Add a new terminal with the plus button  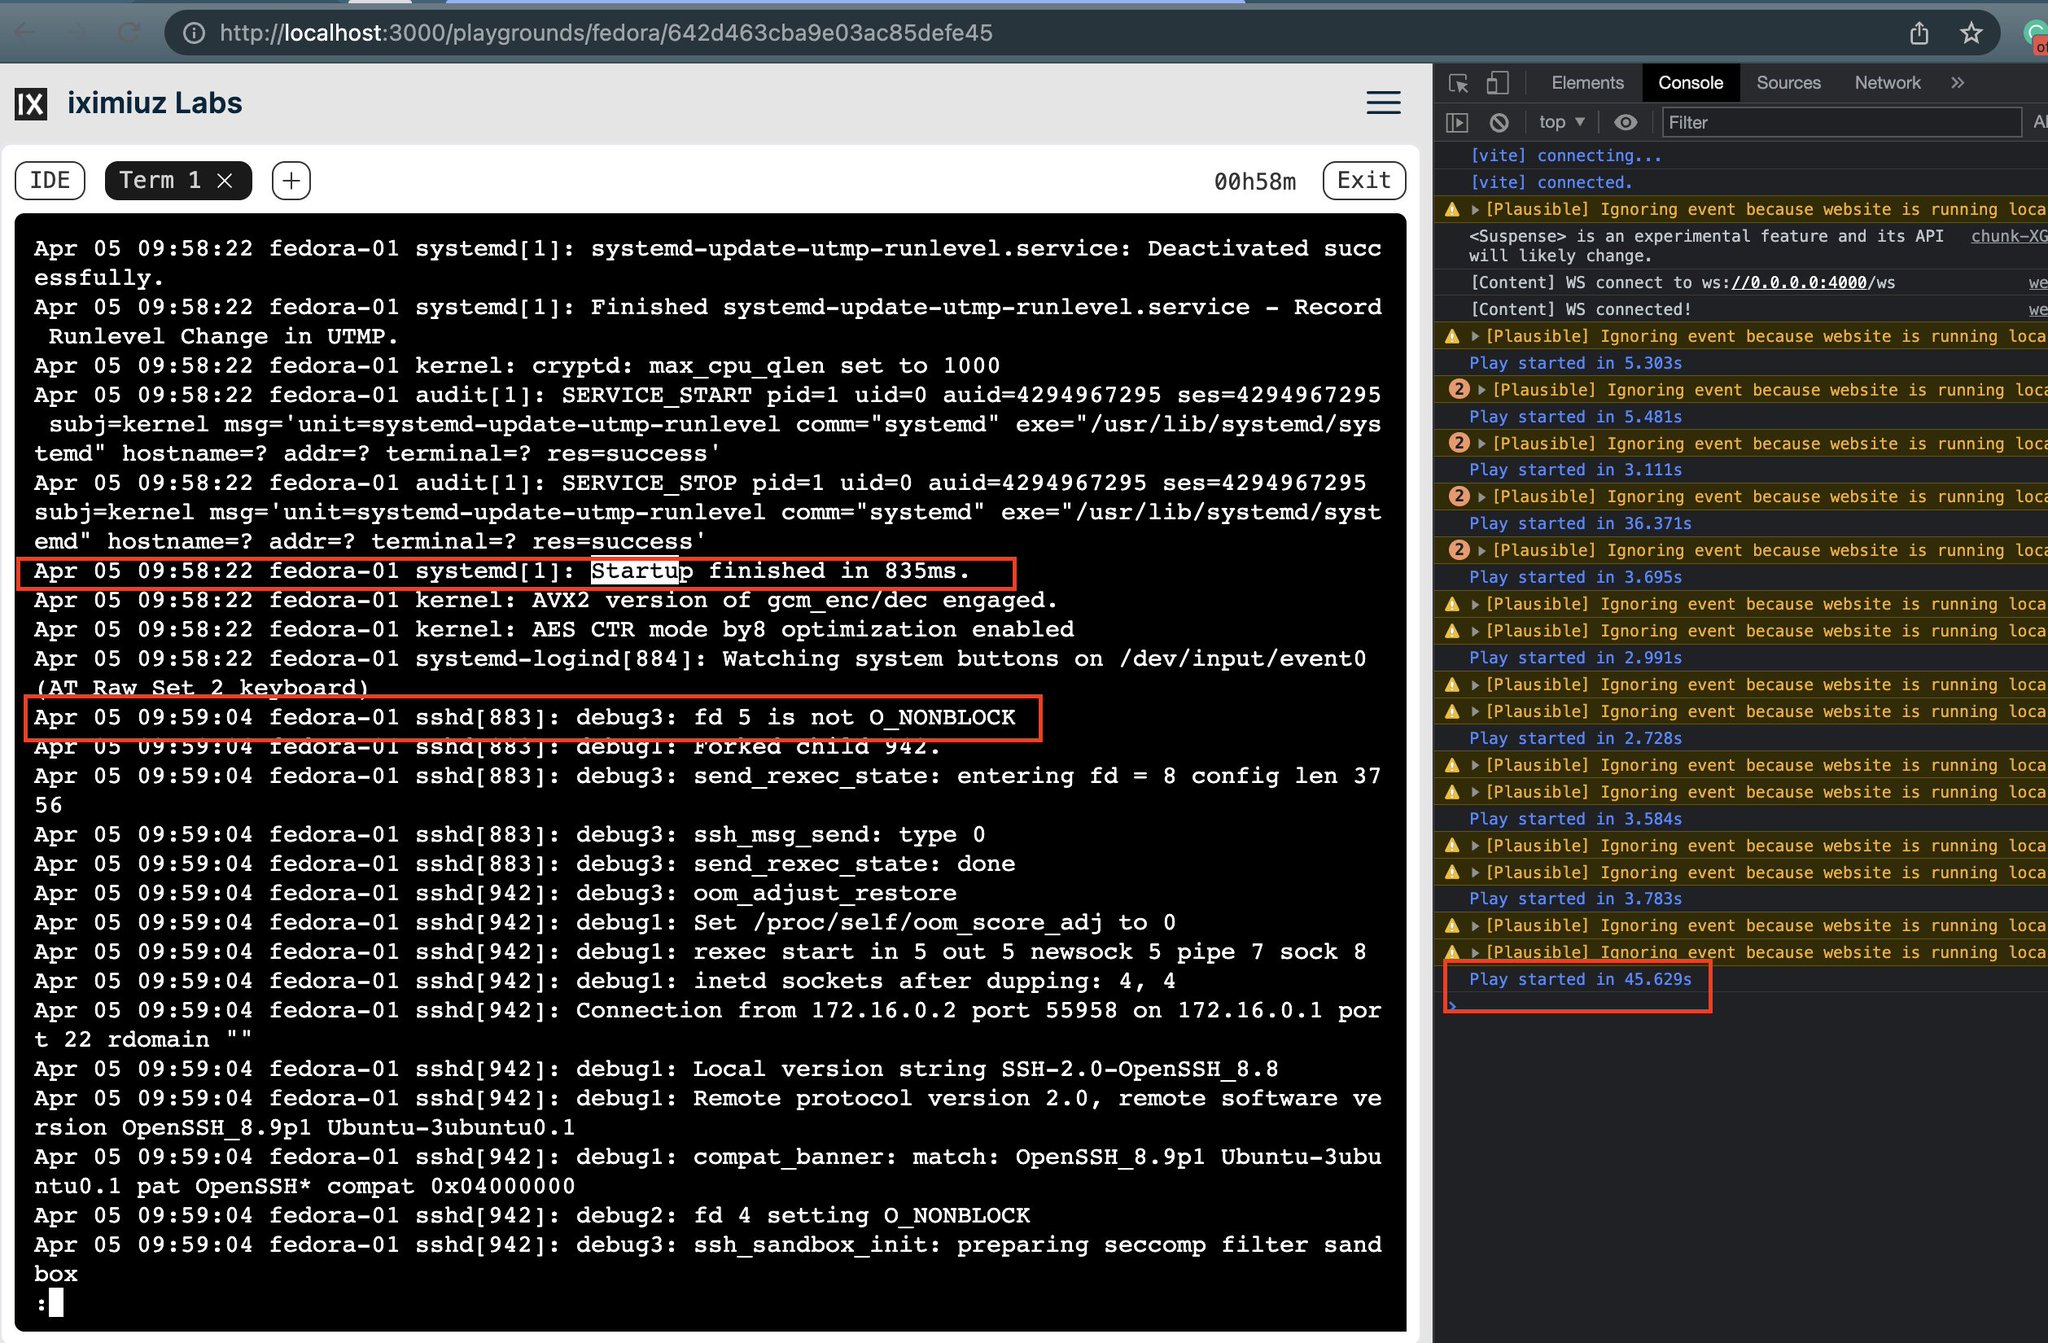pyautogui.click(x=290, y=180)
